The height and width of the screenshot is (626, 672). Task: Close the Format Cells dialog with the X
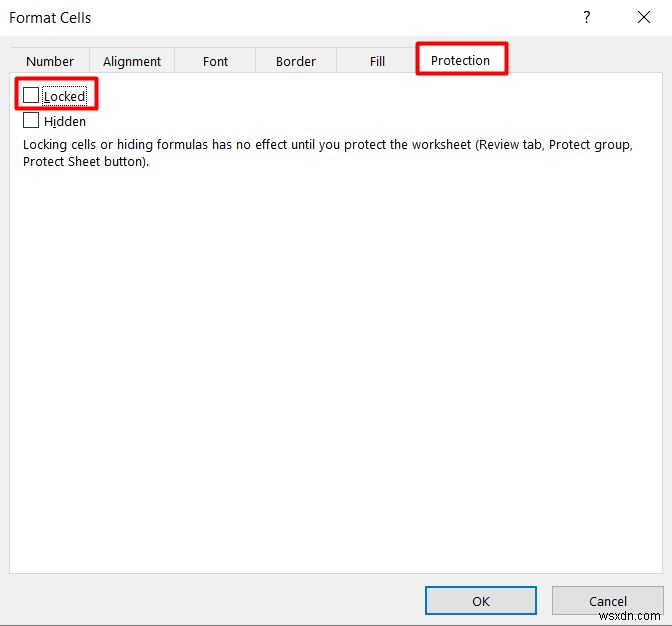644,17
